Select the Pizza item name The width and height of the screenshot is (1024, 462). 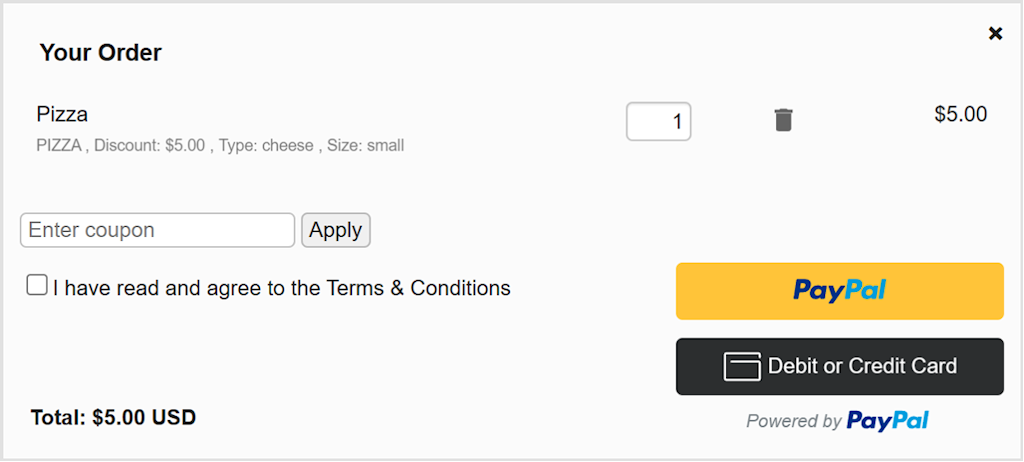(x=62, y=114)
